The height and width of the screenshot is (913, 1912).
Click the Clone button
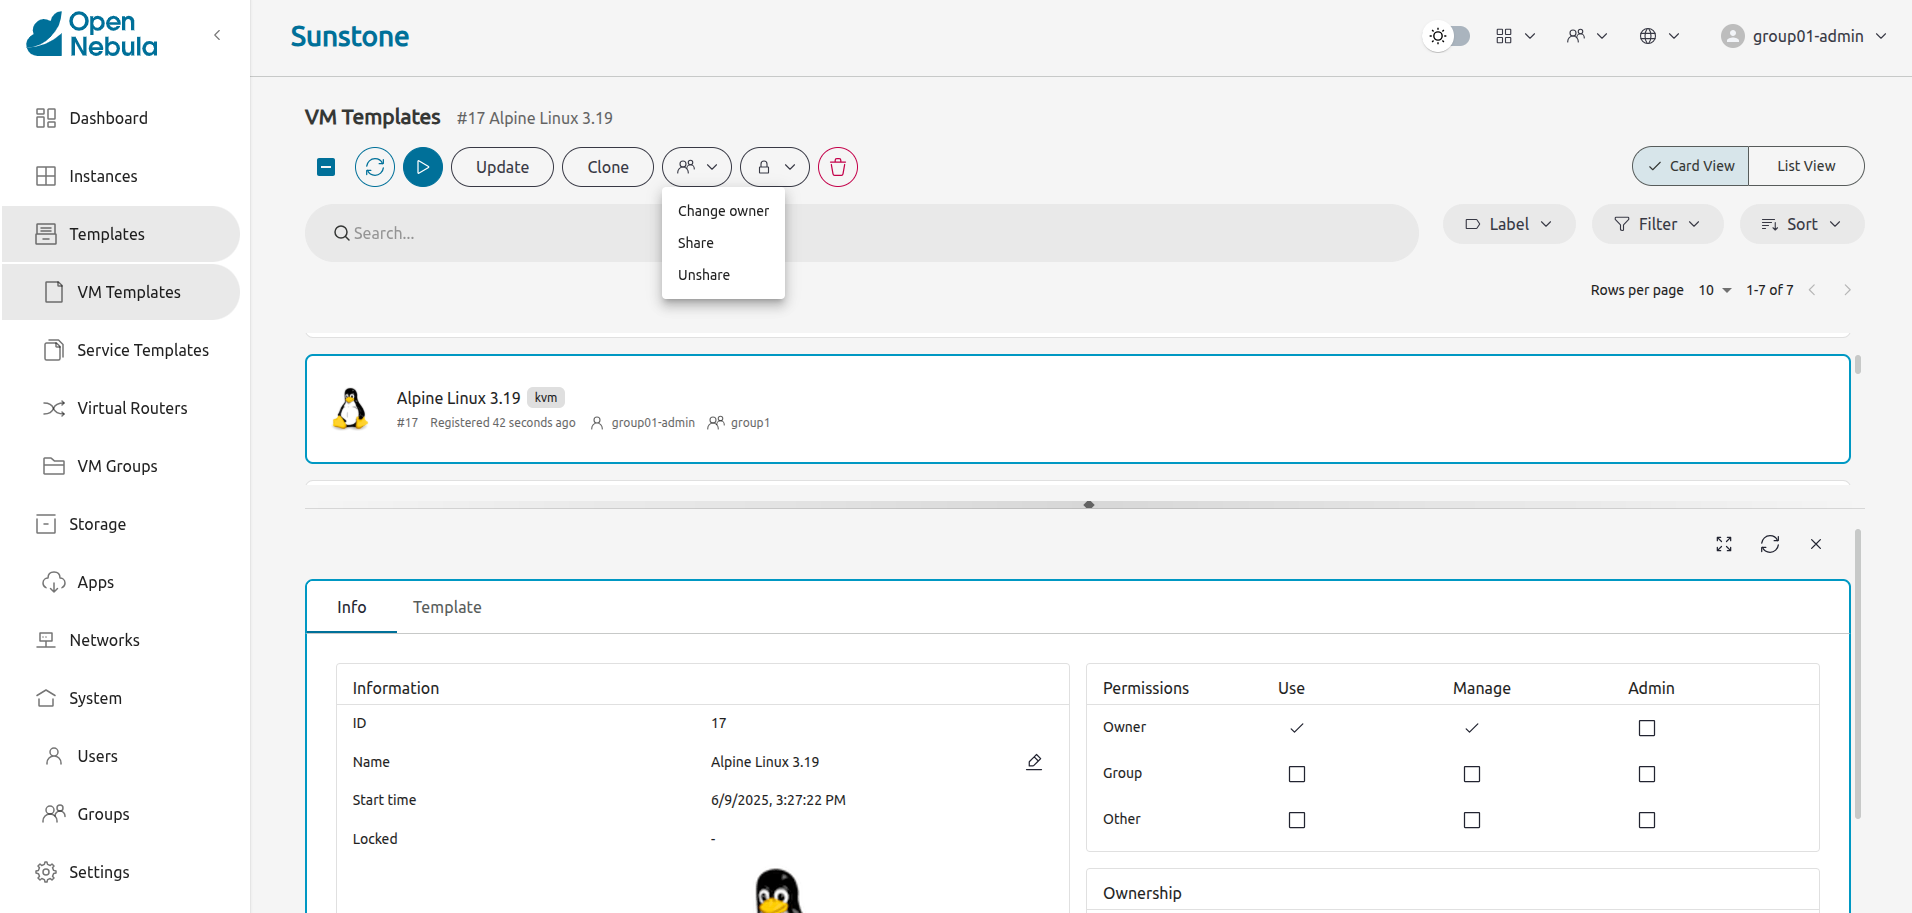coord(608,167)
